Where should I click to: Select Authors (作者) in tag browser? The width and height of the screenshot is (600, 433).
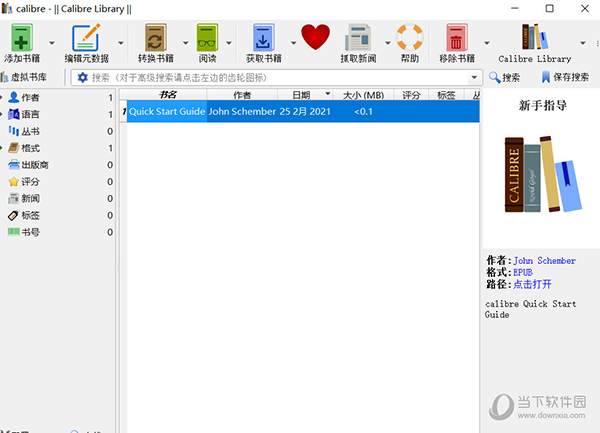tap(58, 98)
